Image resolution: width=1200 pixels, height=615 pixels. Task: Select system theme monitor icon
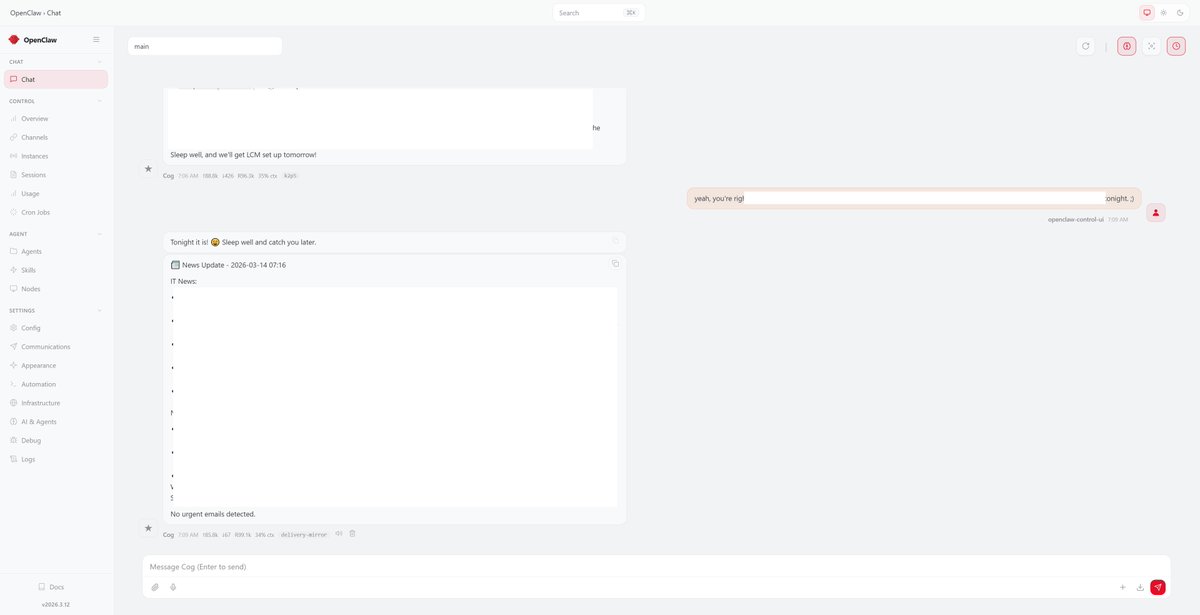point(1147,13)
